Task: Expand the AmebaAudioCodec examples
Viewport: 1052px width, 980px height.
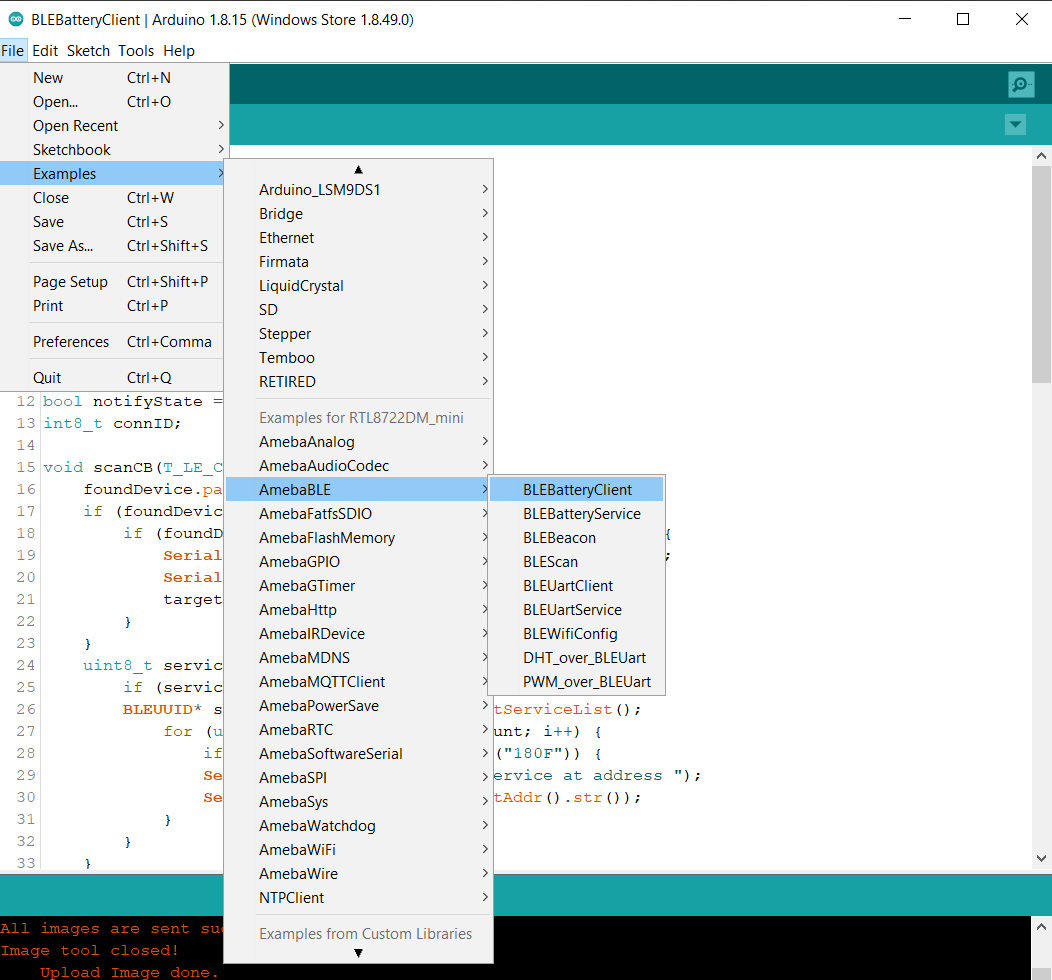Action: click(x=358, y=466)
